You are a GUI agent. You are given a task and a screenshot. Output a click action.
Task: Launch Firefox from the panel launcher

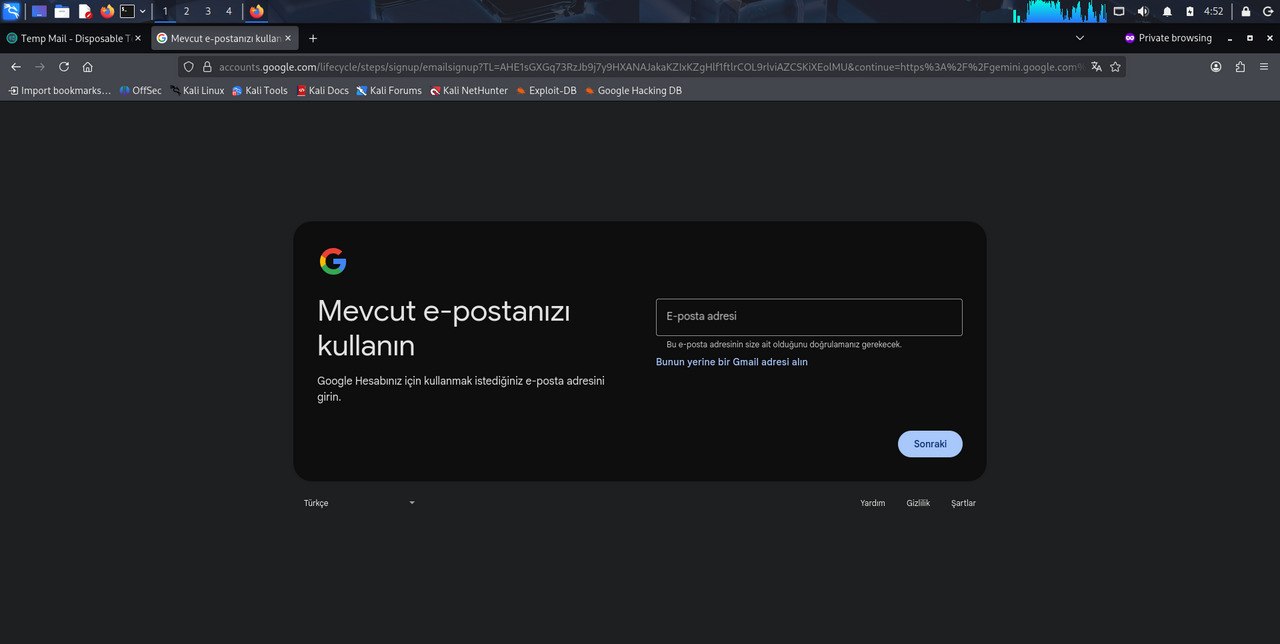(x=108, y=11)
